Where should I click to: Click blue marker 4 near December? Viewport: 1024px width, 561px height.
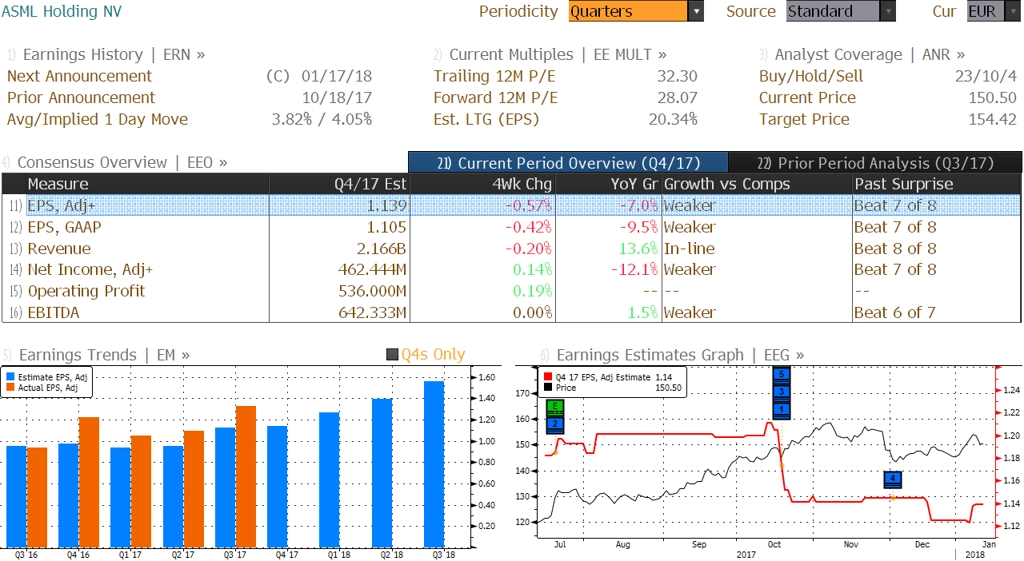893,480
